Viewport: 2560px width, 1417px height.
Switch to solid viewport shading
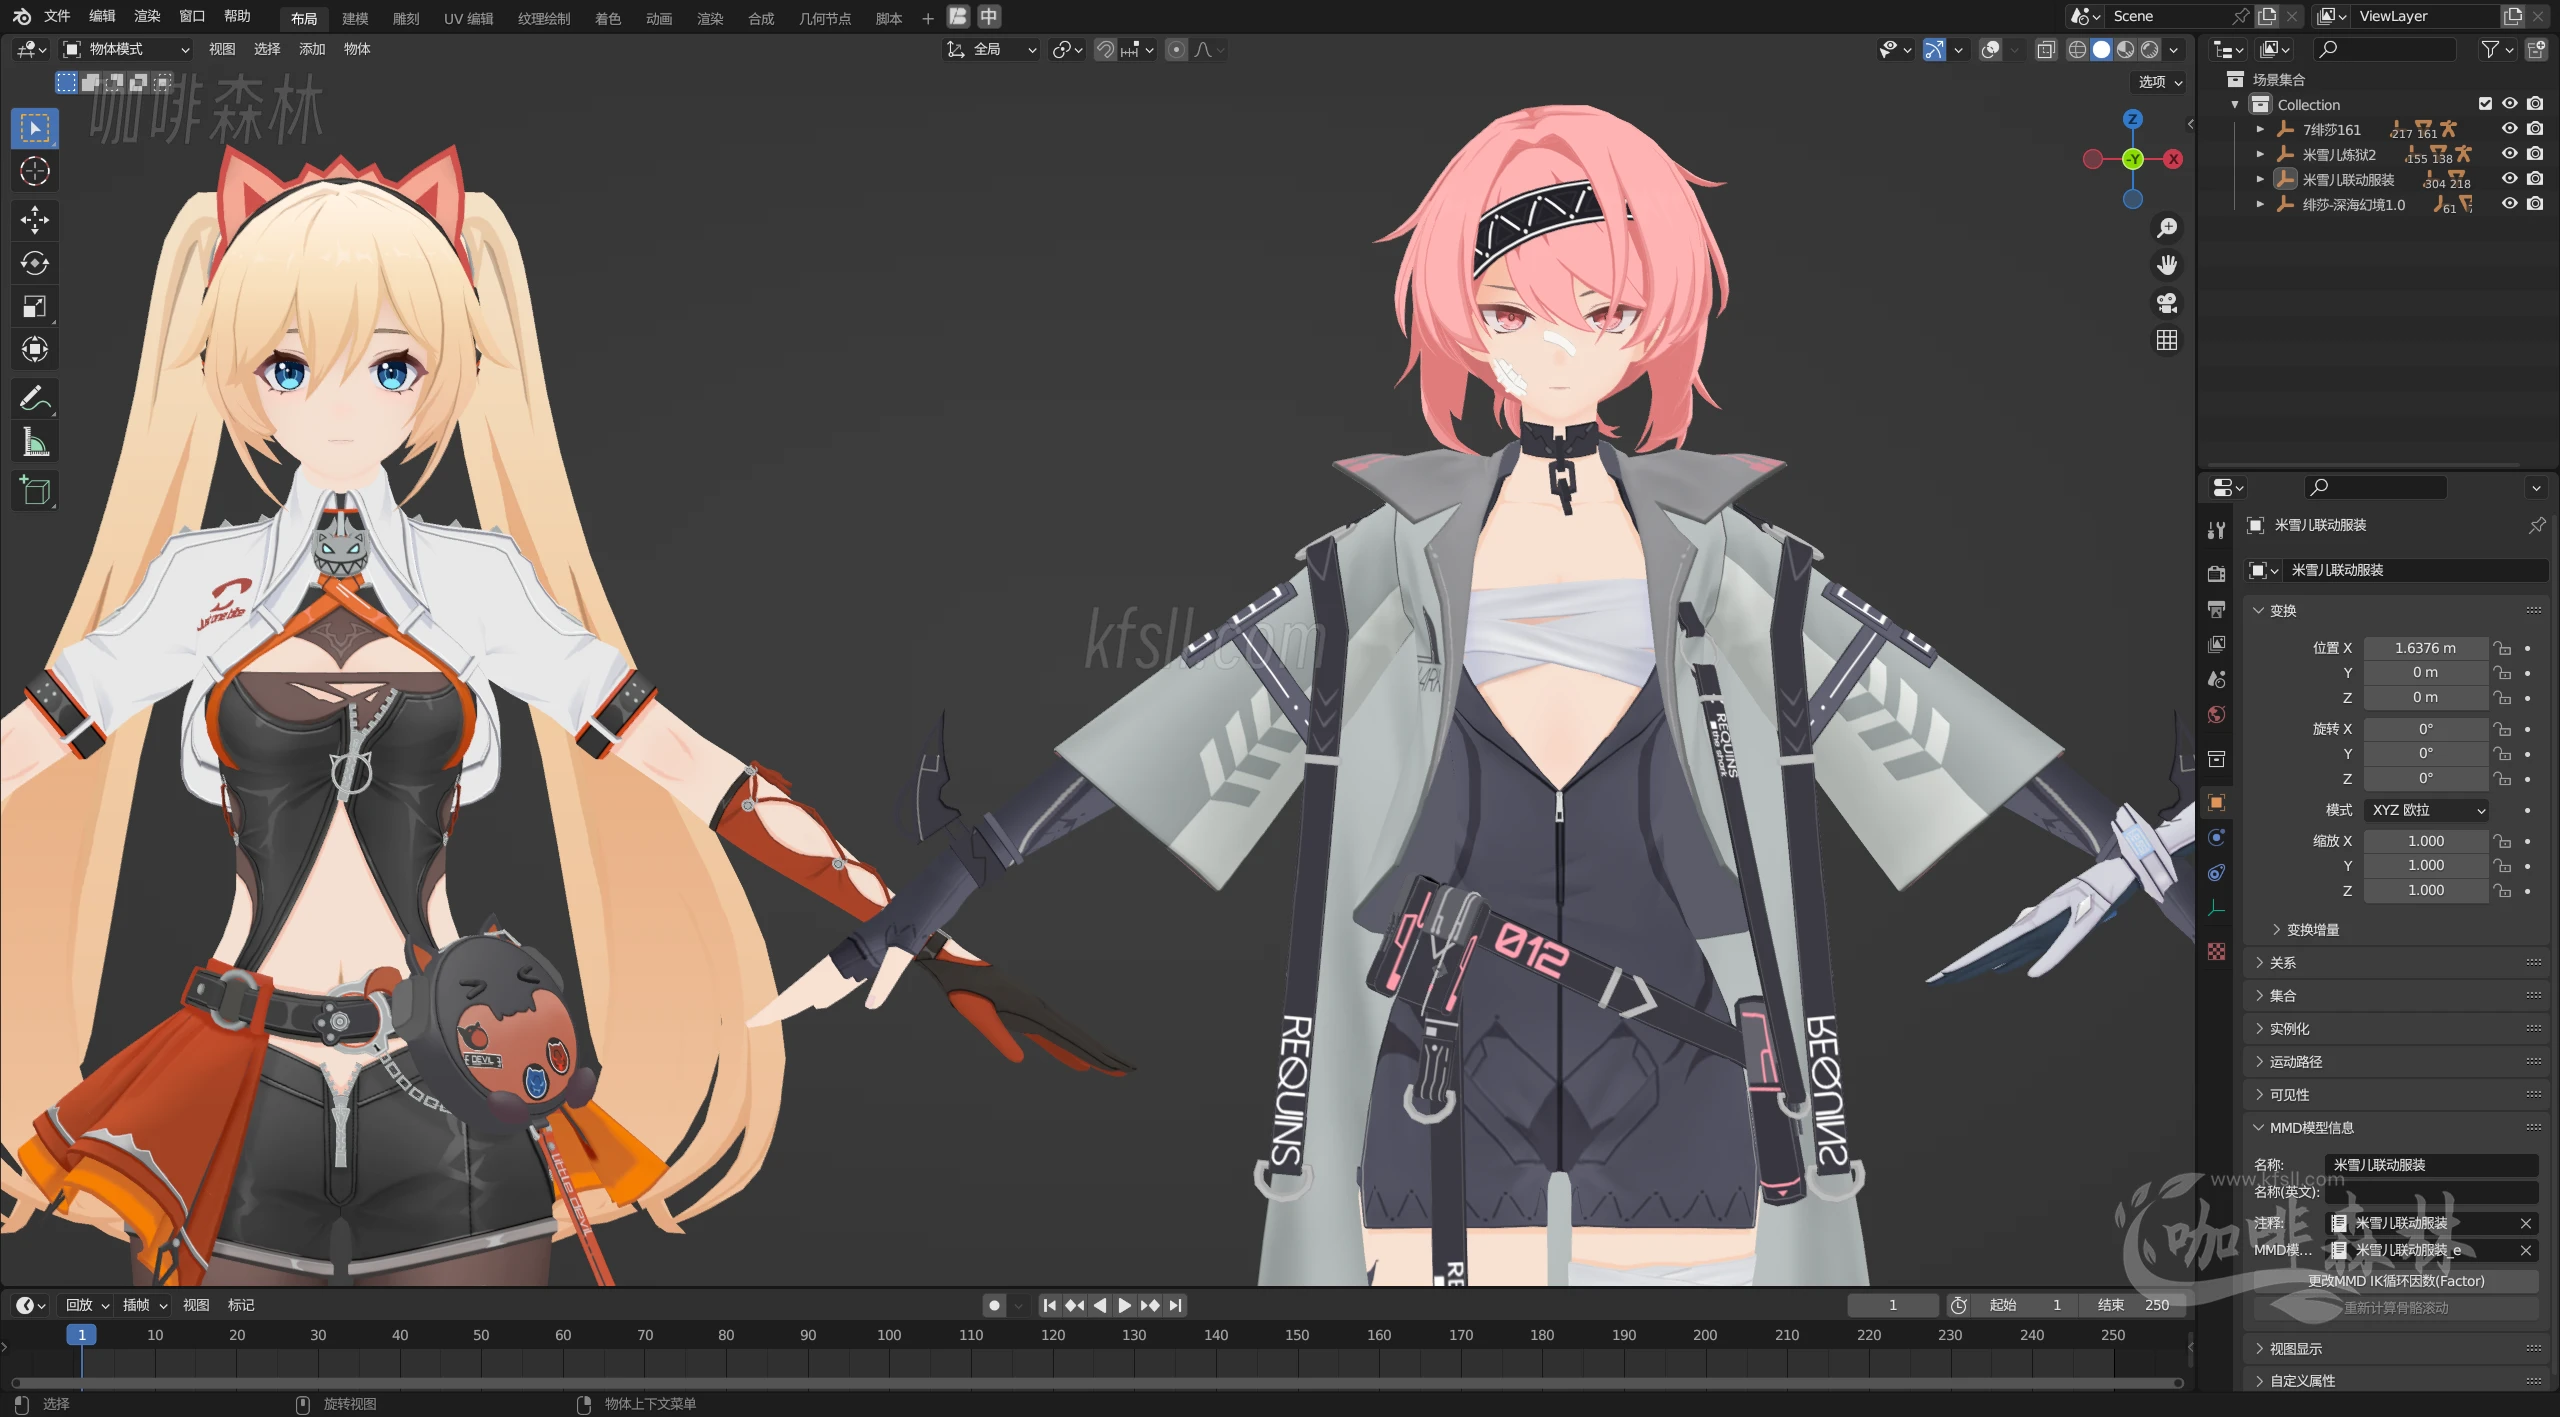(x=2101, y=49)
